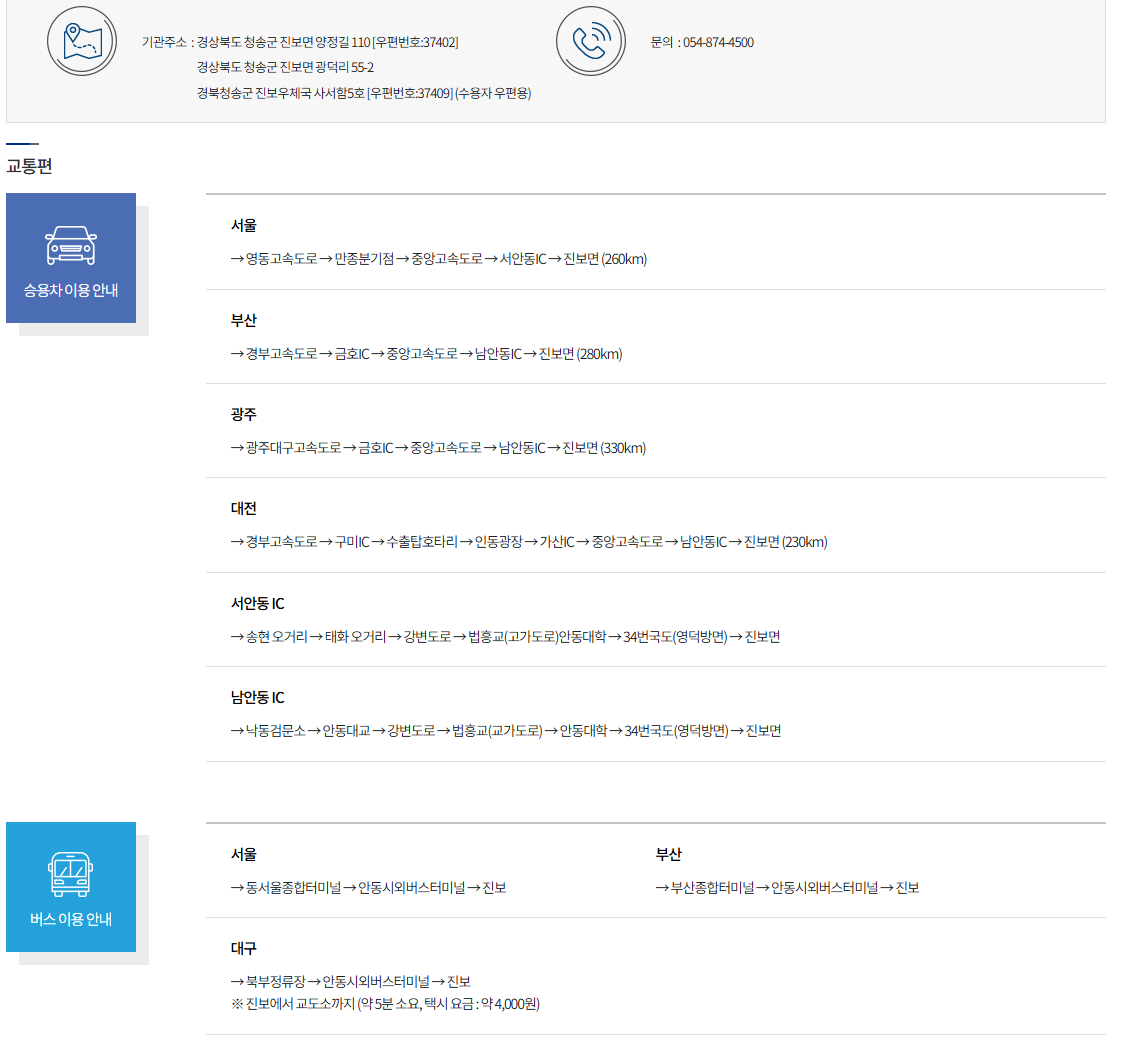Select address line 양정길 110 [우편번호:37402]

(327, 42)
